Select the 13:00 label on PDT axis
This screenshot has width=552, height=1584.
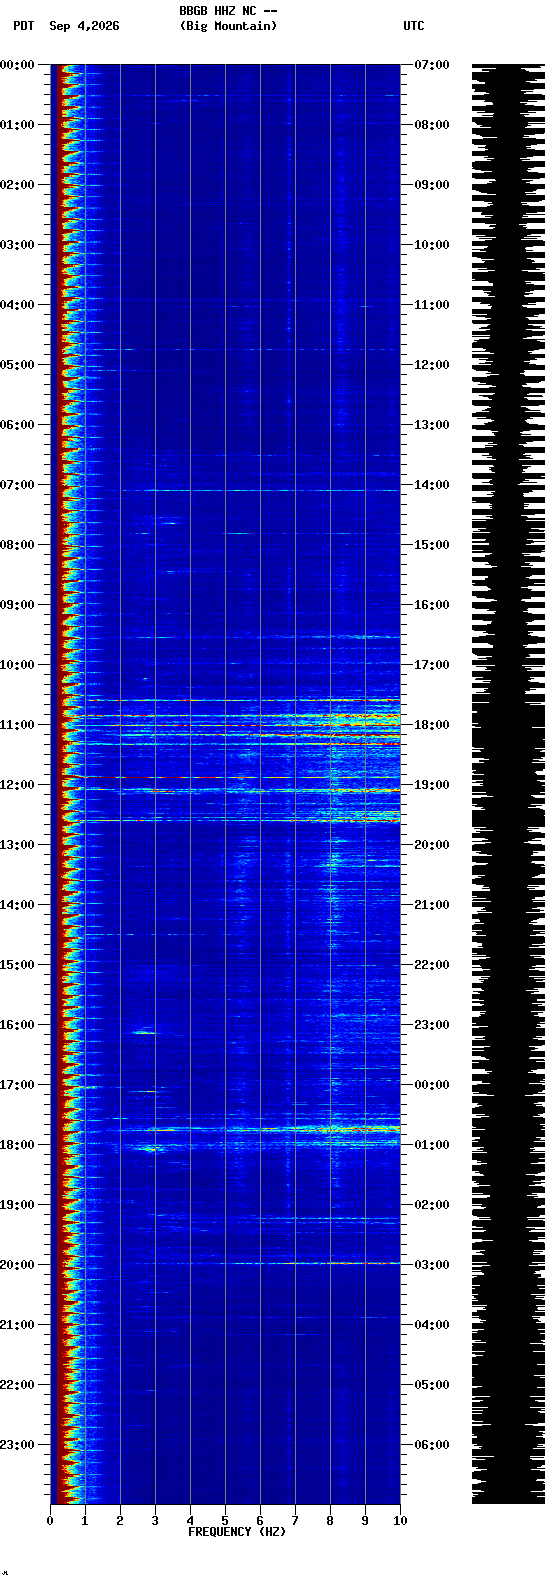point(17,845)
